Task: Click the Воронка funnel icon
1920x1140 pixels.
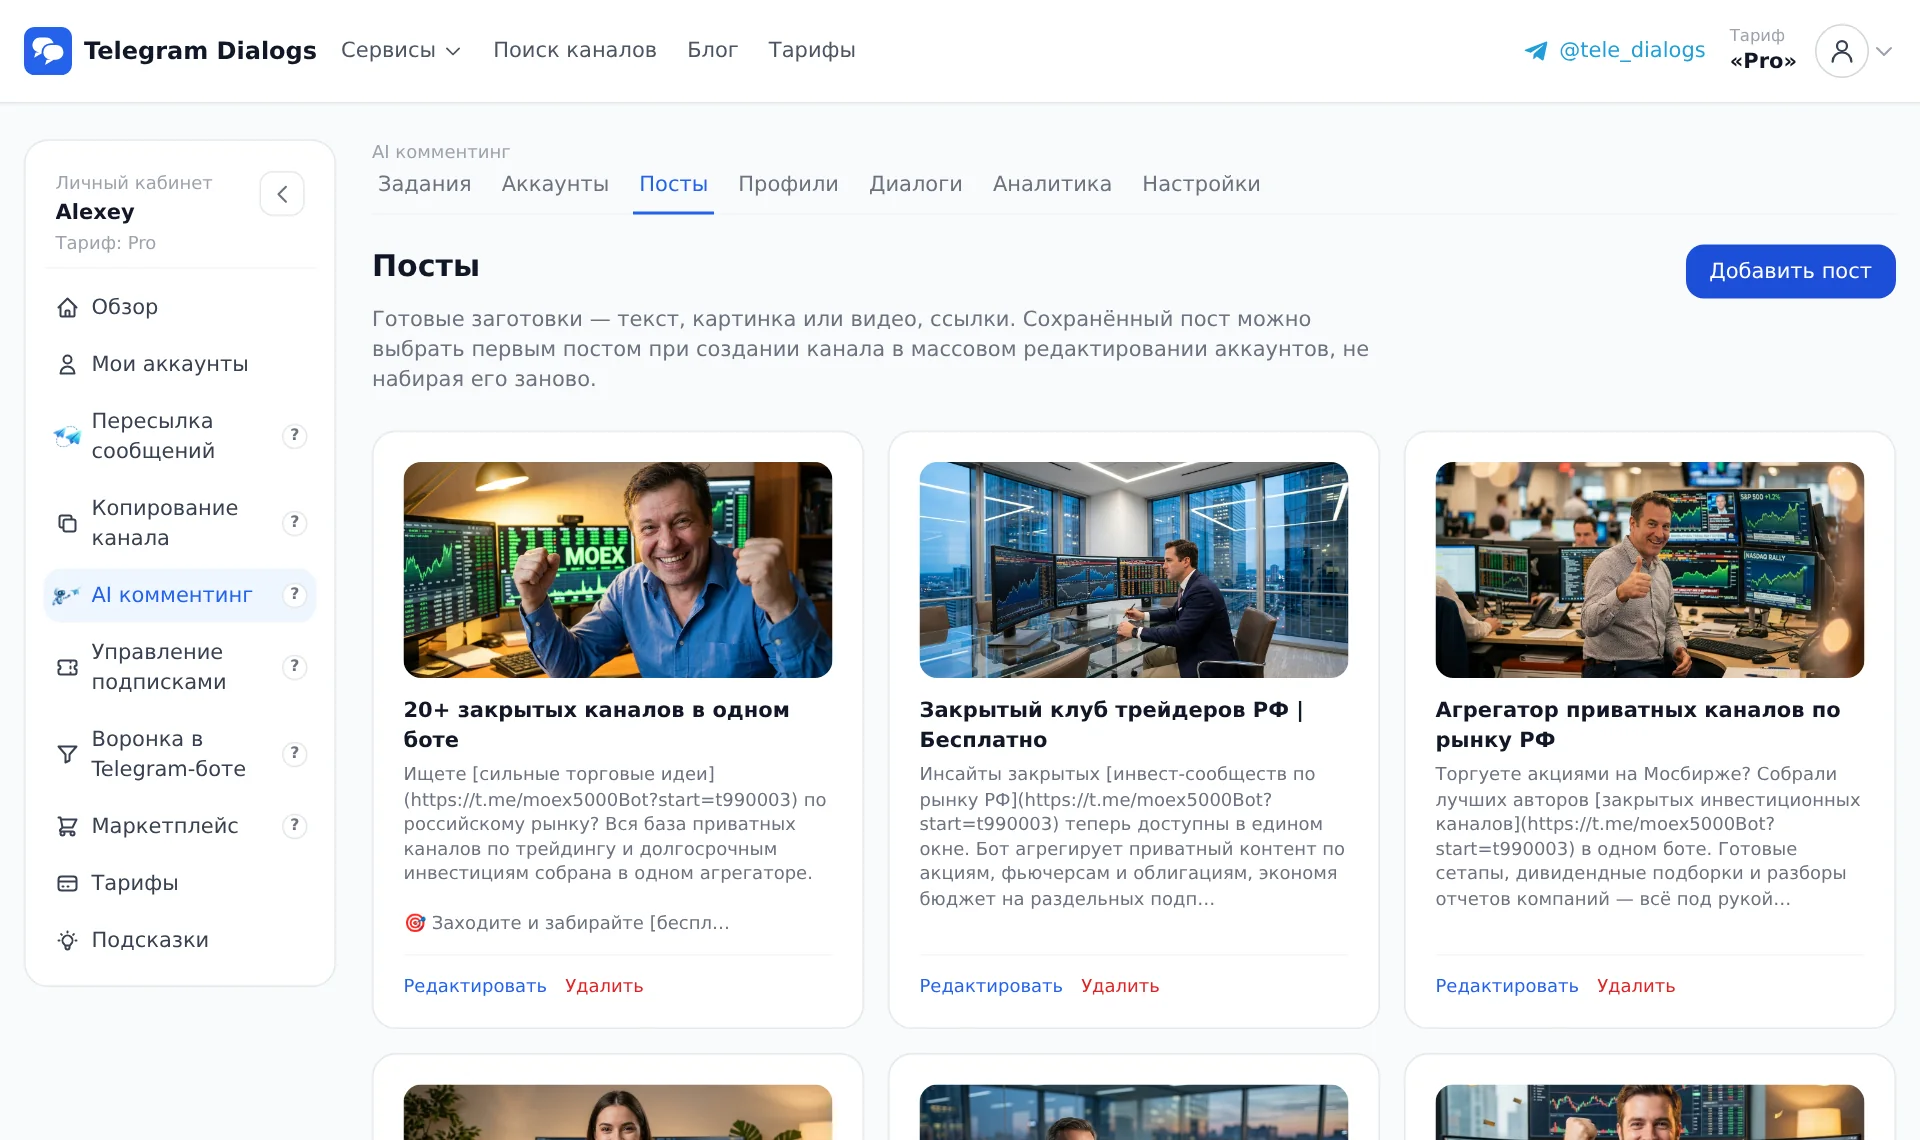Action: point(67,754)
